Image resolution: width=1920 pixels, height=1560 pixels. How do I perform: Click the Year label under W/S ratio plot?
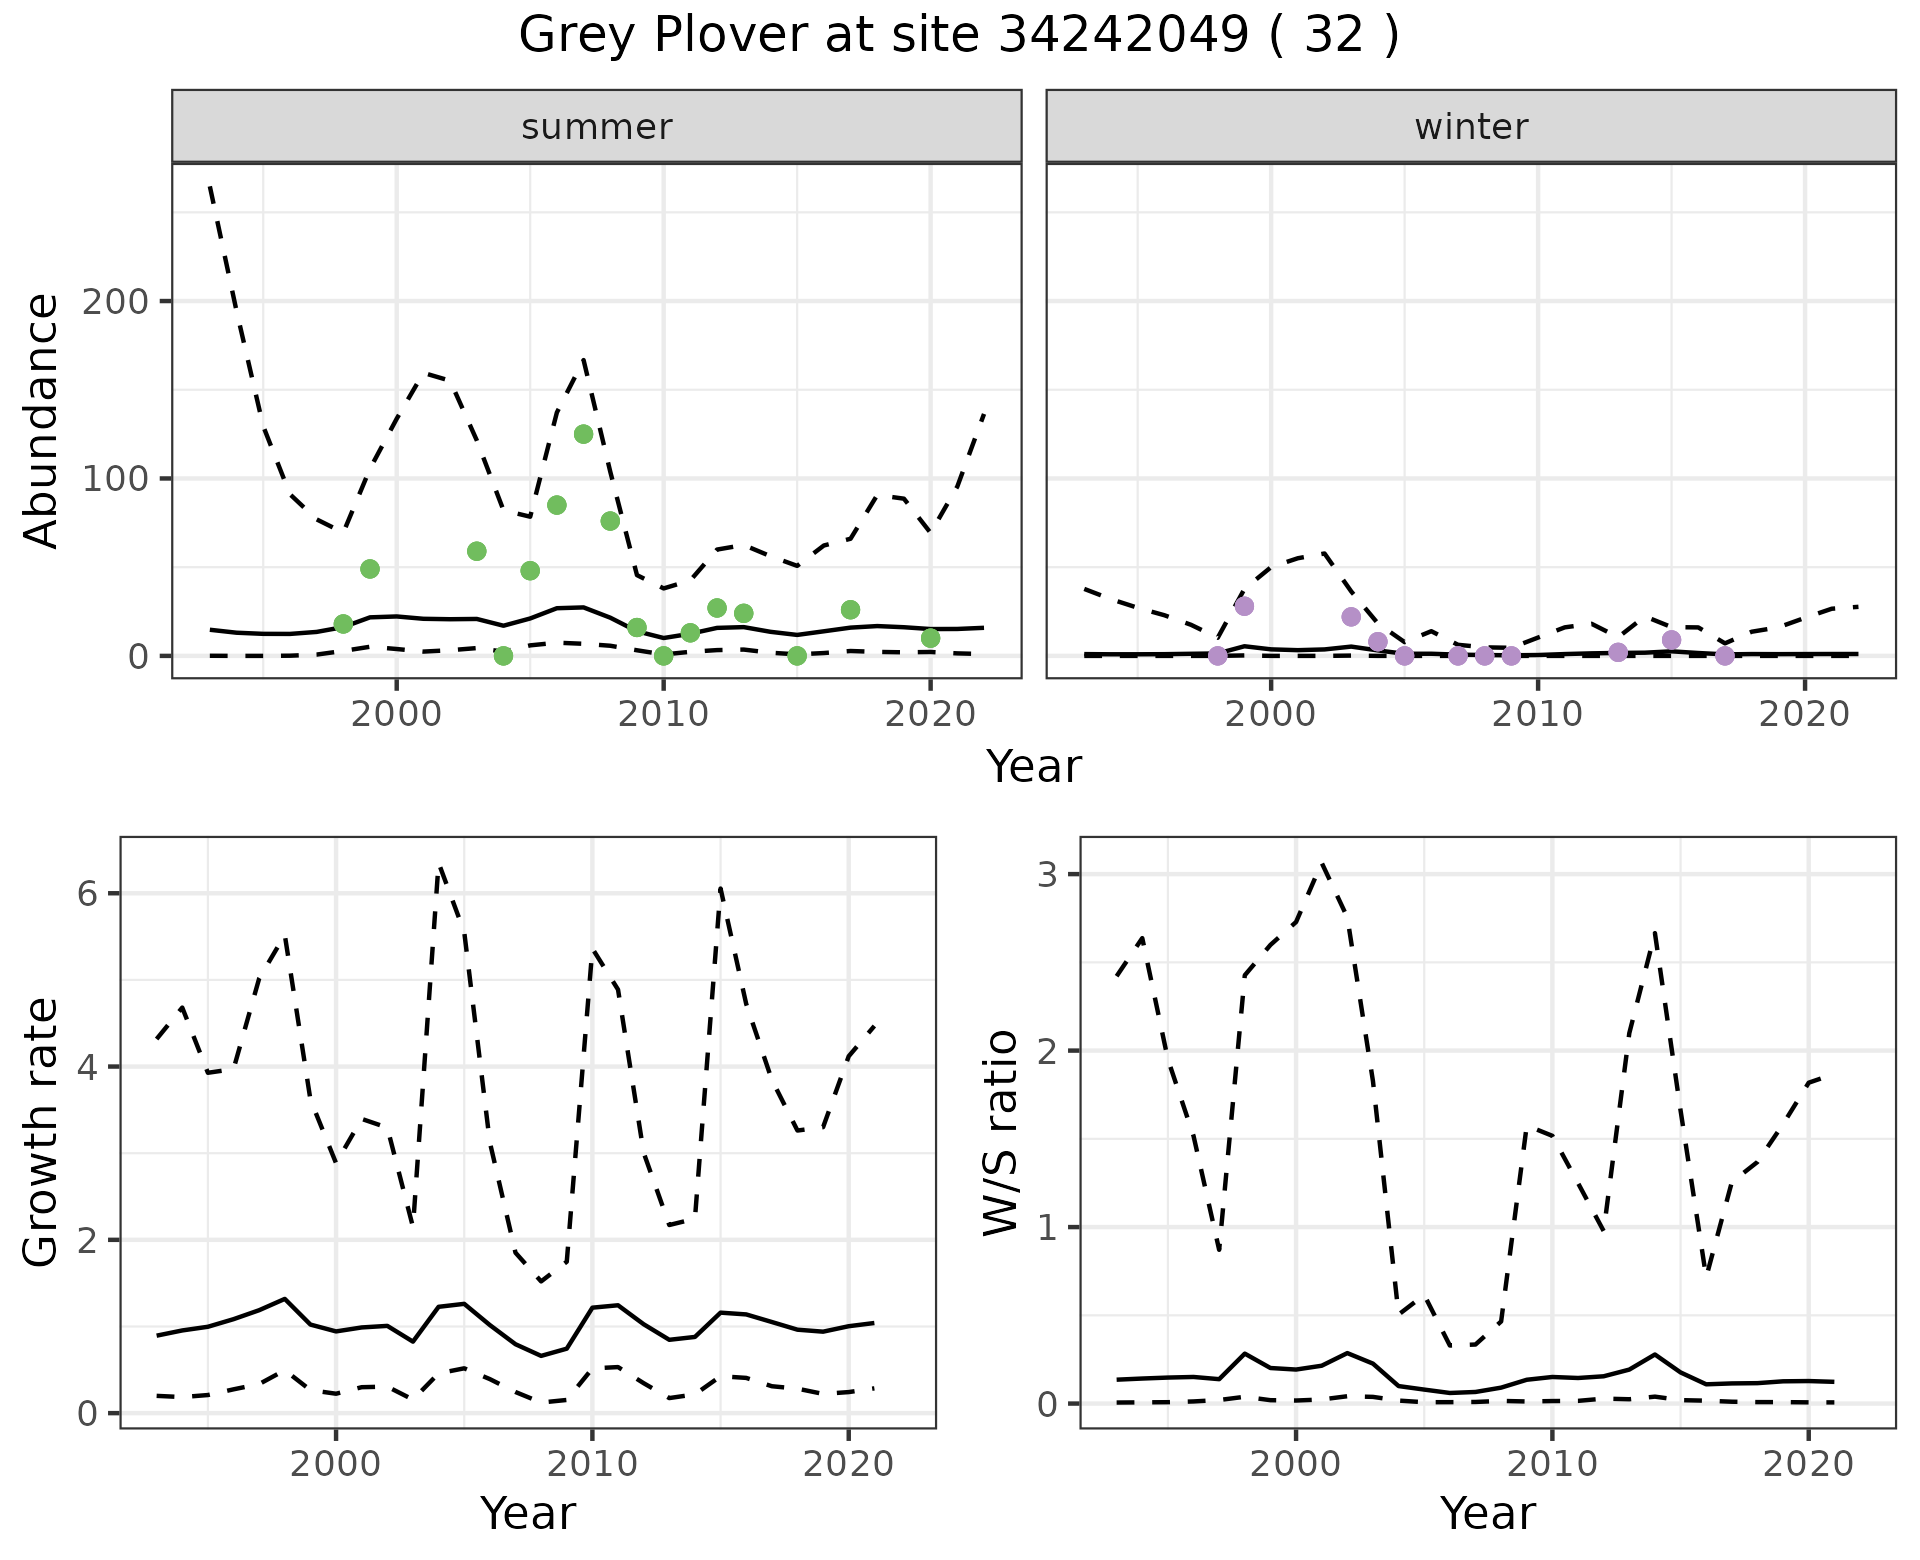coord(1487,1513)
